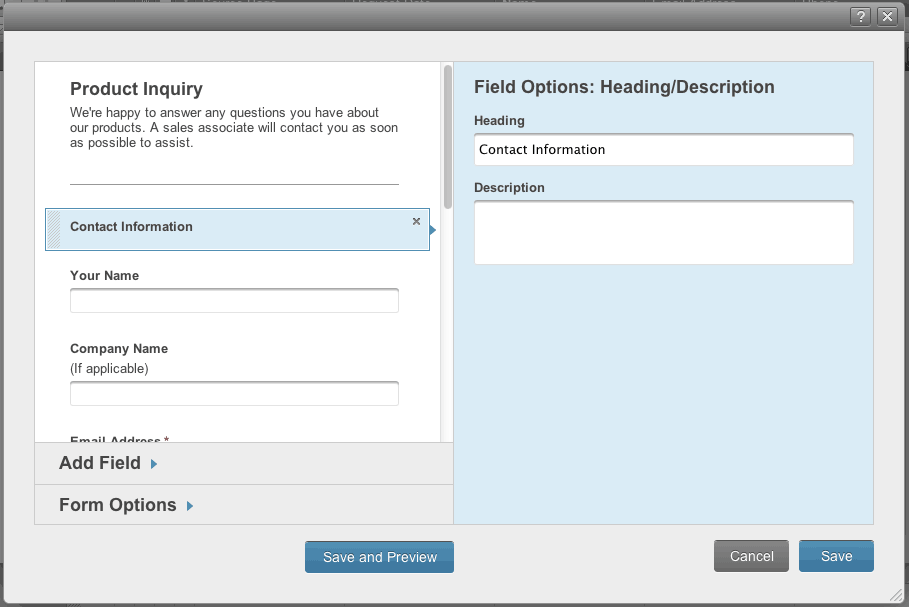This screenshot has height=607, width=909.
Task: Click the Your Name input box
Action: (234, 300)
